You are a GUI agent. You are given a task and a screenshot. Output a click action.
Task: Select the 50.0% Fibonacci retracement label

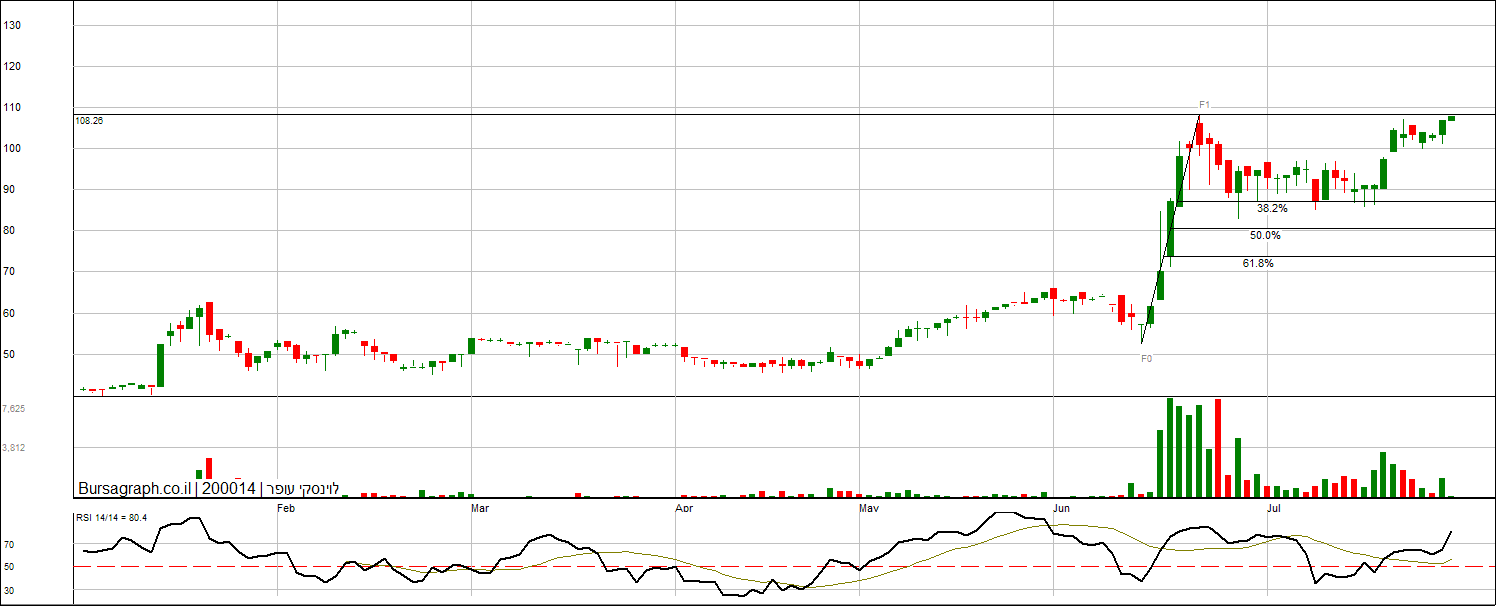tap(1265, 236)
